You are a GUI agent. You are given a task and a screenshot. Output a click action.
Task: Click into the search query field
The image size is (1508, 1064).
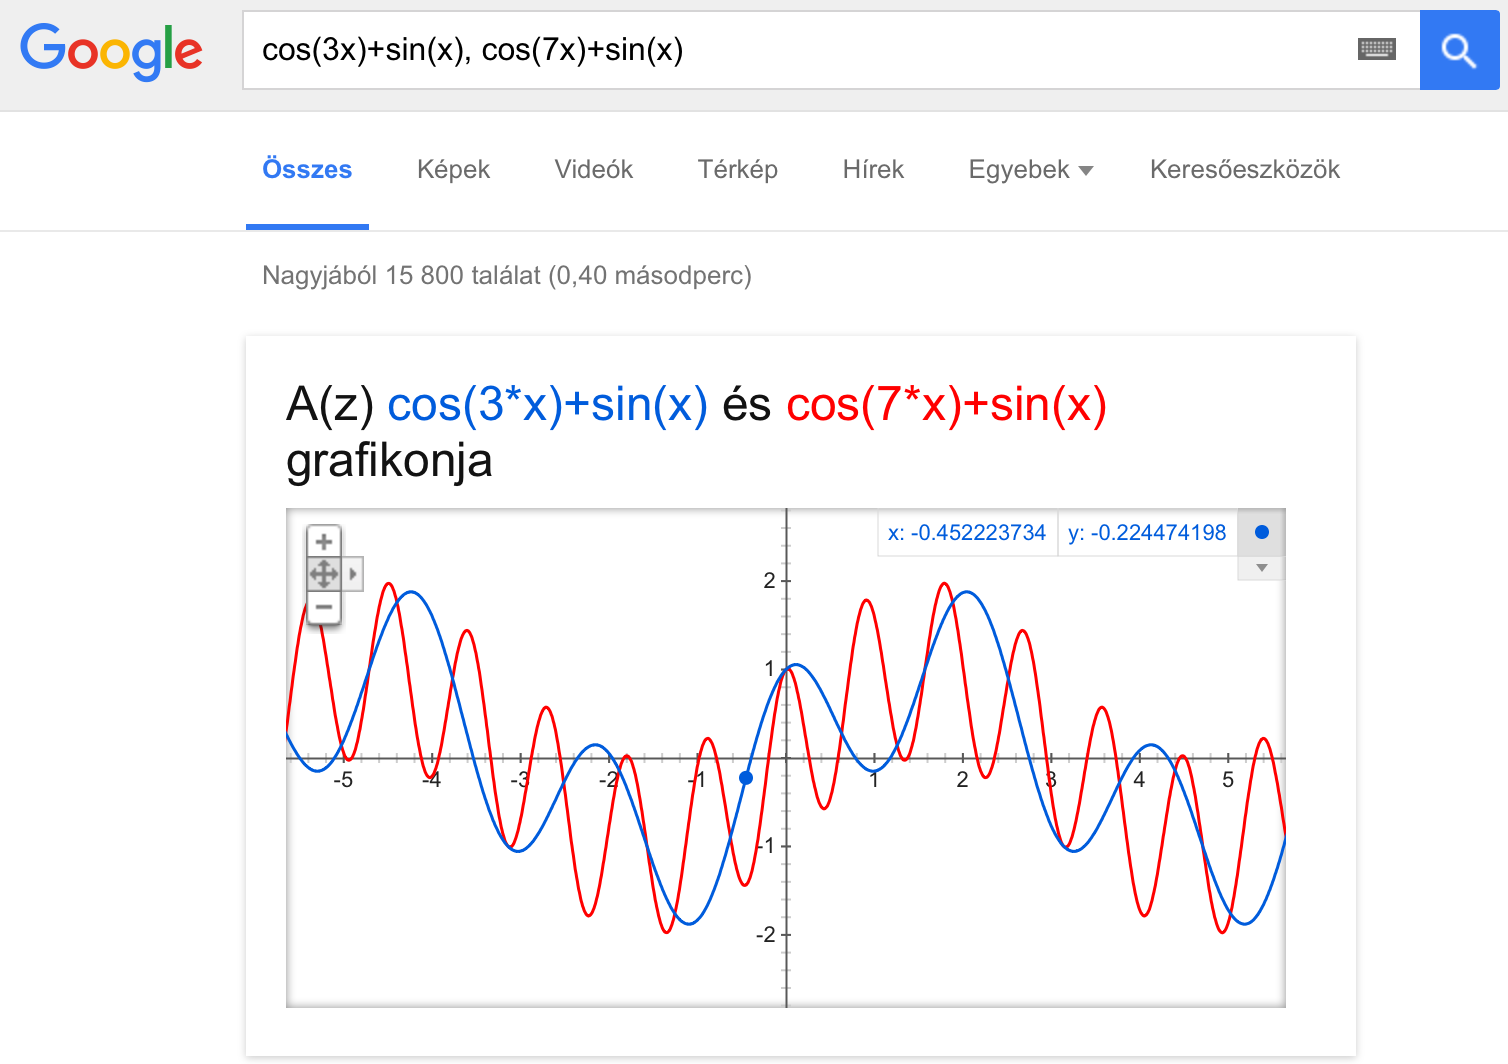point(800,50)
